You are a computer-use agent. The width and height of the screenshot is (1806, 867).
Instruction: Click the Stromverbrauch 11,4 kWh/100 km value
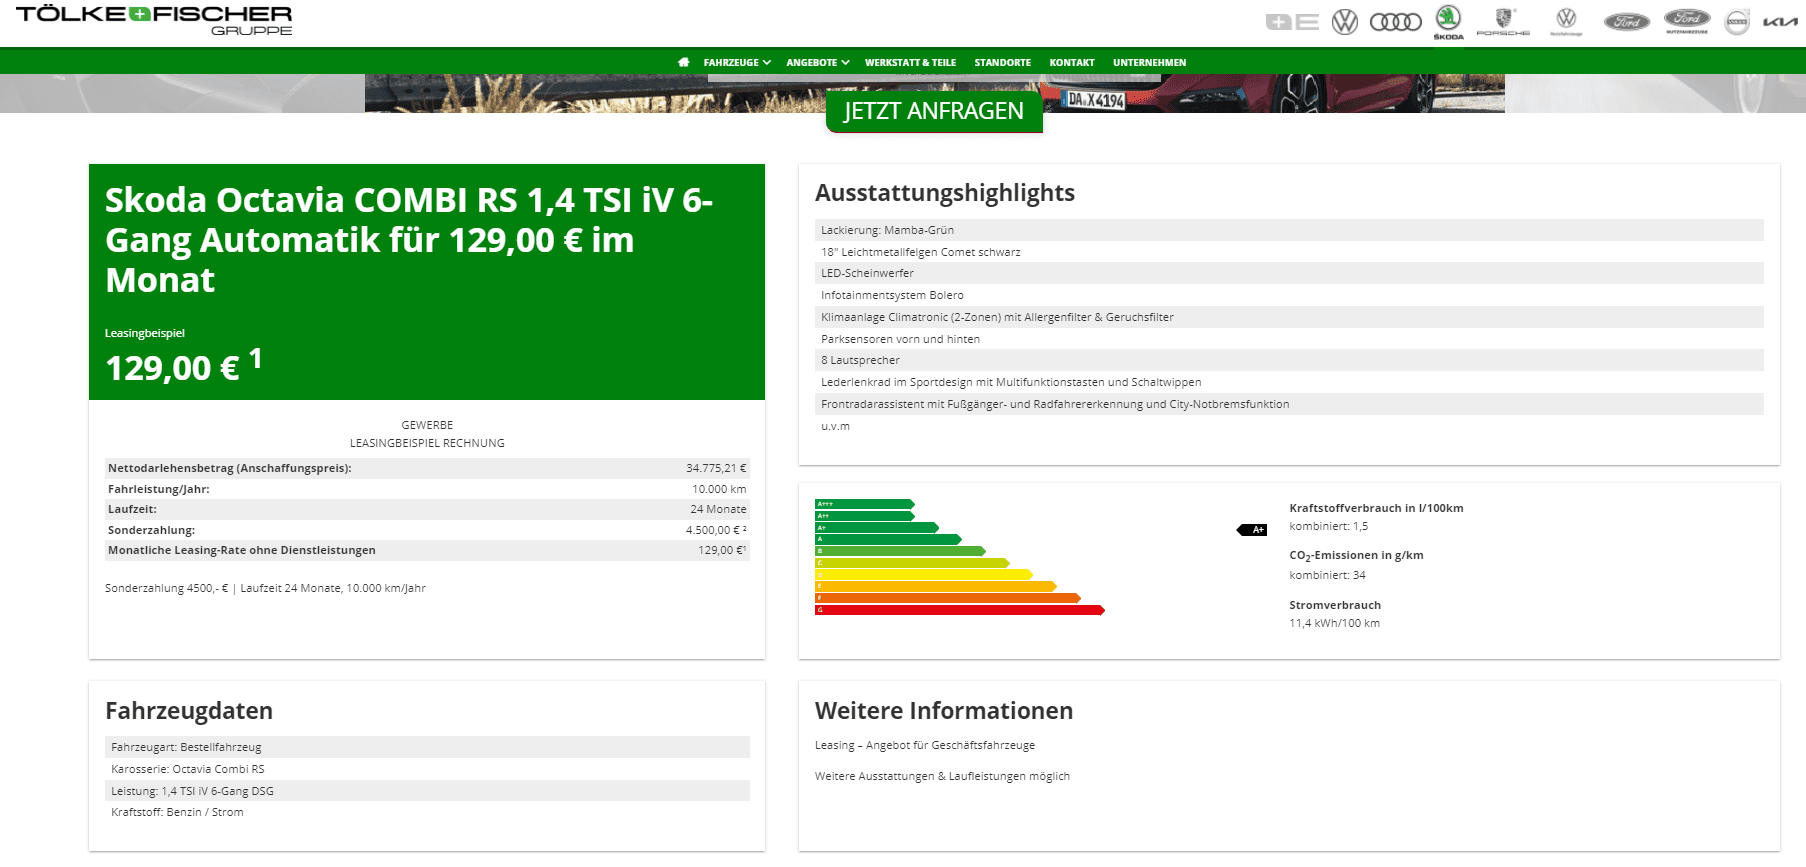point(1334,623)
